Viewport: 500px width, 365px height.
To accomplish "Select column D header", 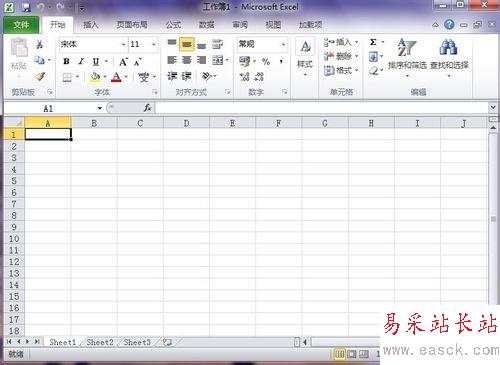I will click(186, 123).
